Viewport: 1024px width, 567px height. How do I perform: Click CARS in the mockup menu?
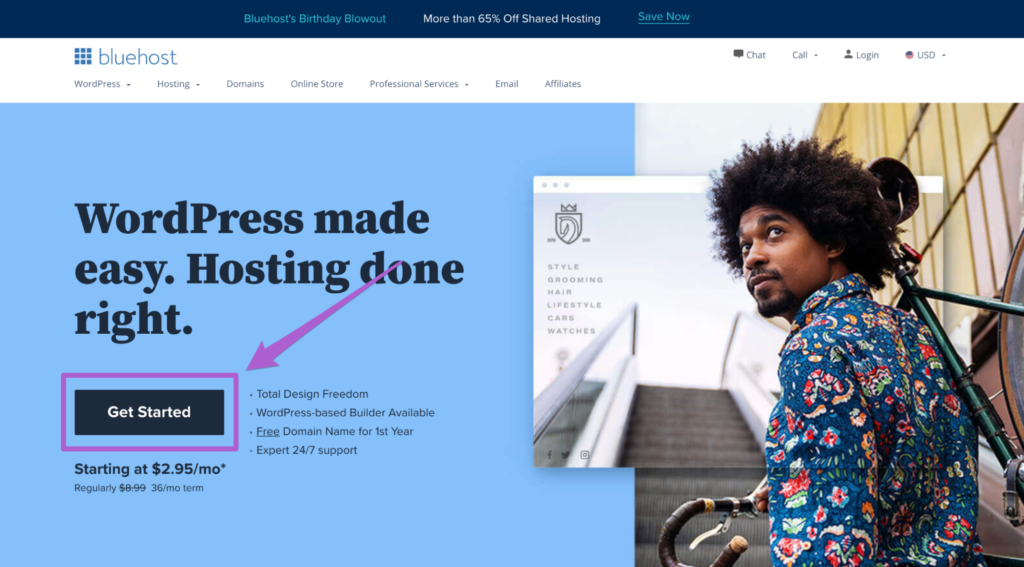[561, 318]
